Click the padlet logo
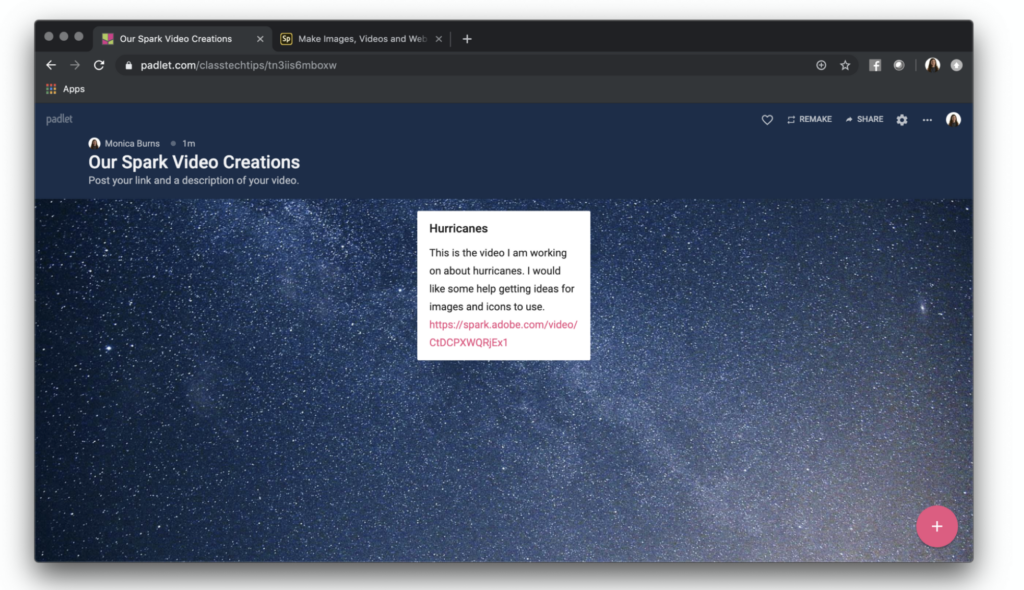Viewport: 1024px width, 590px height. pyautogui.click(x=59, y=120)
